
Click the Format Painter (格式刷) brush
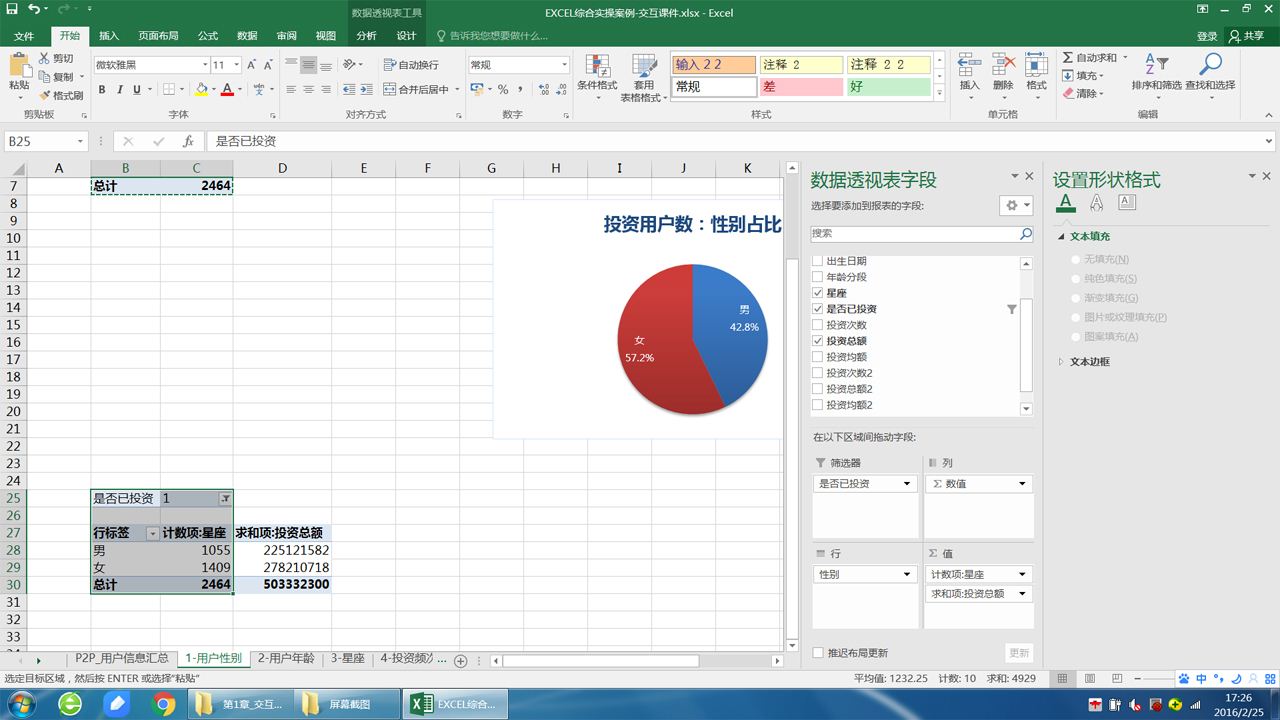(x=45, y=95)
